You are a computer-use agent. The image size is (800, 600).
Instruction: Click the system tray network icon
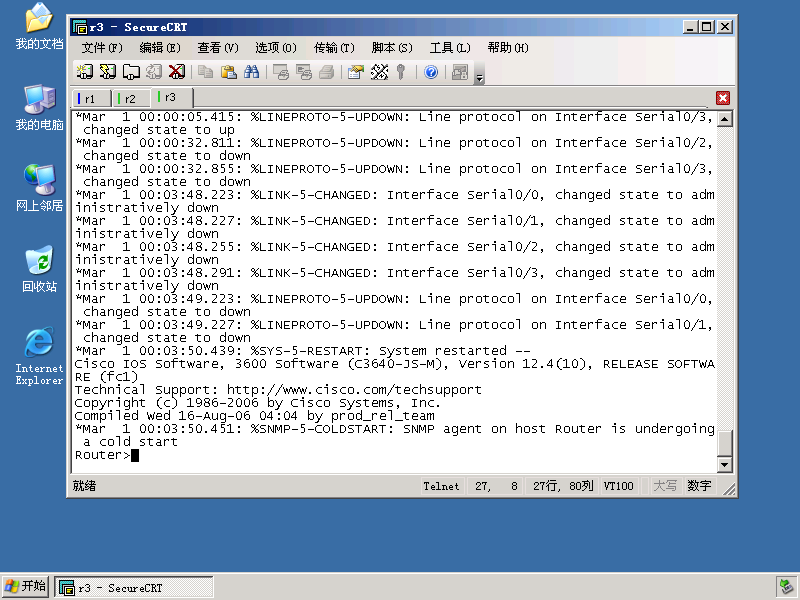click(x=786, y=588)
